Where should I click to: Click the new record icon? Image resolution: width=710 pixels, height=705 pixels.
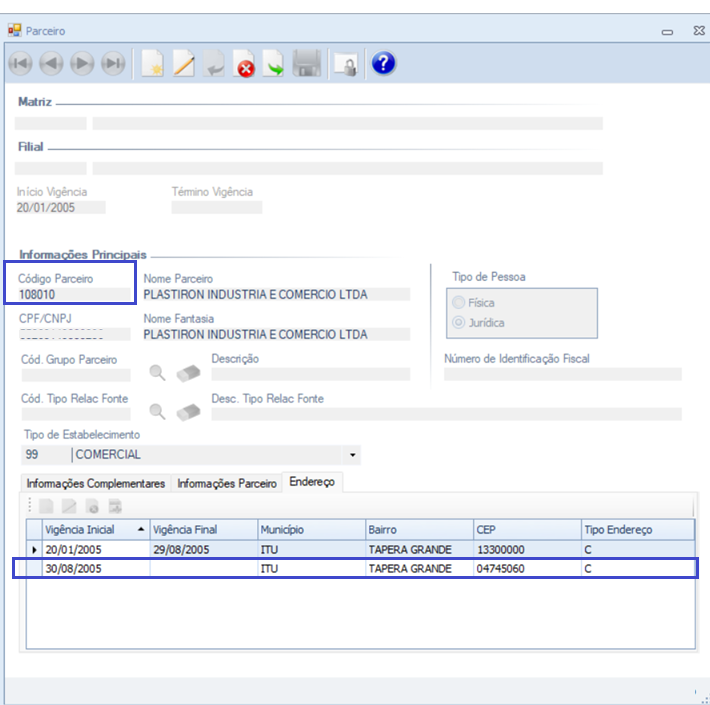tap(153, 65)
